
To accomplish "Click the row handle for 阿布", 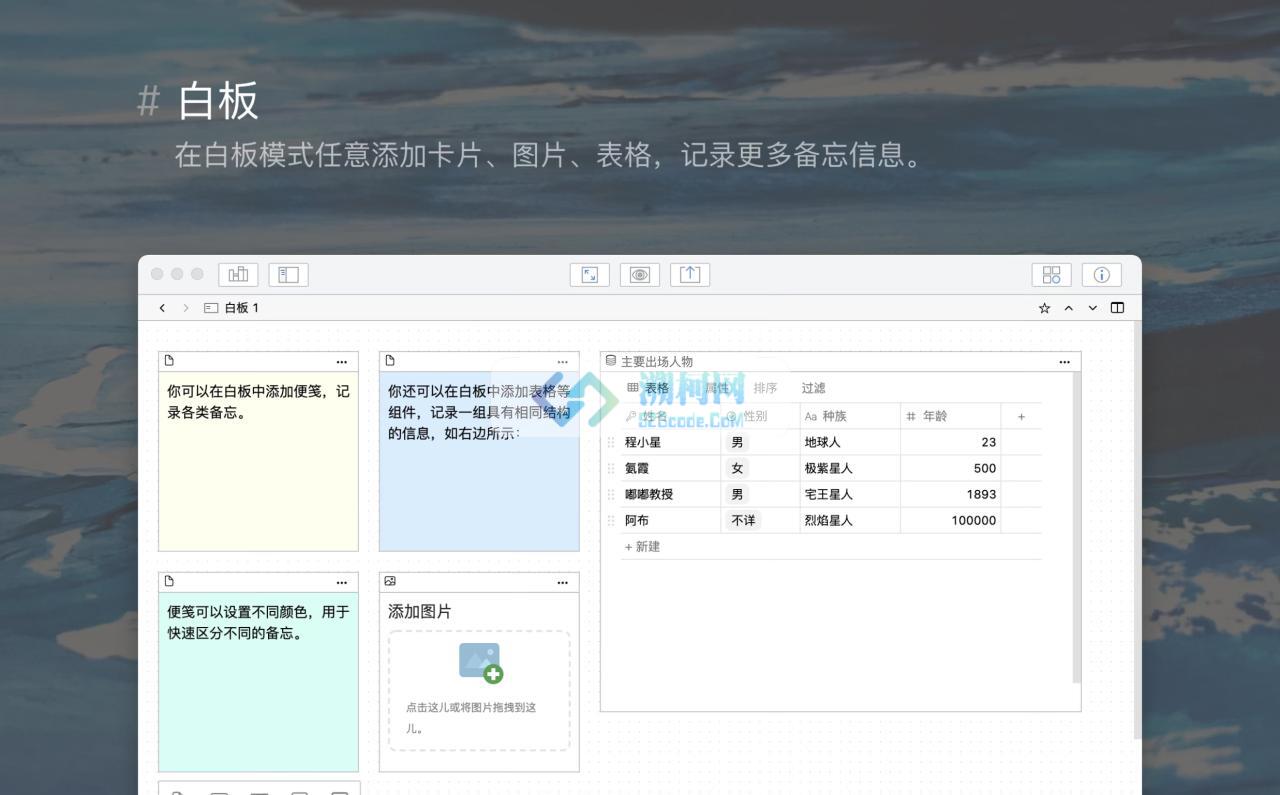I will click(x=611, y=520).
